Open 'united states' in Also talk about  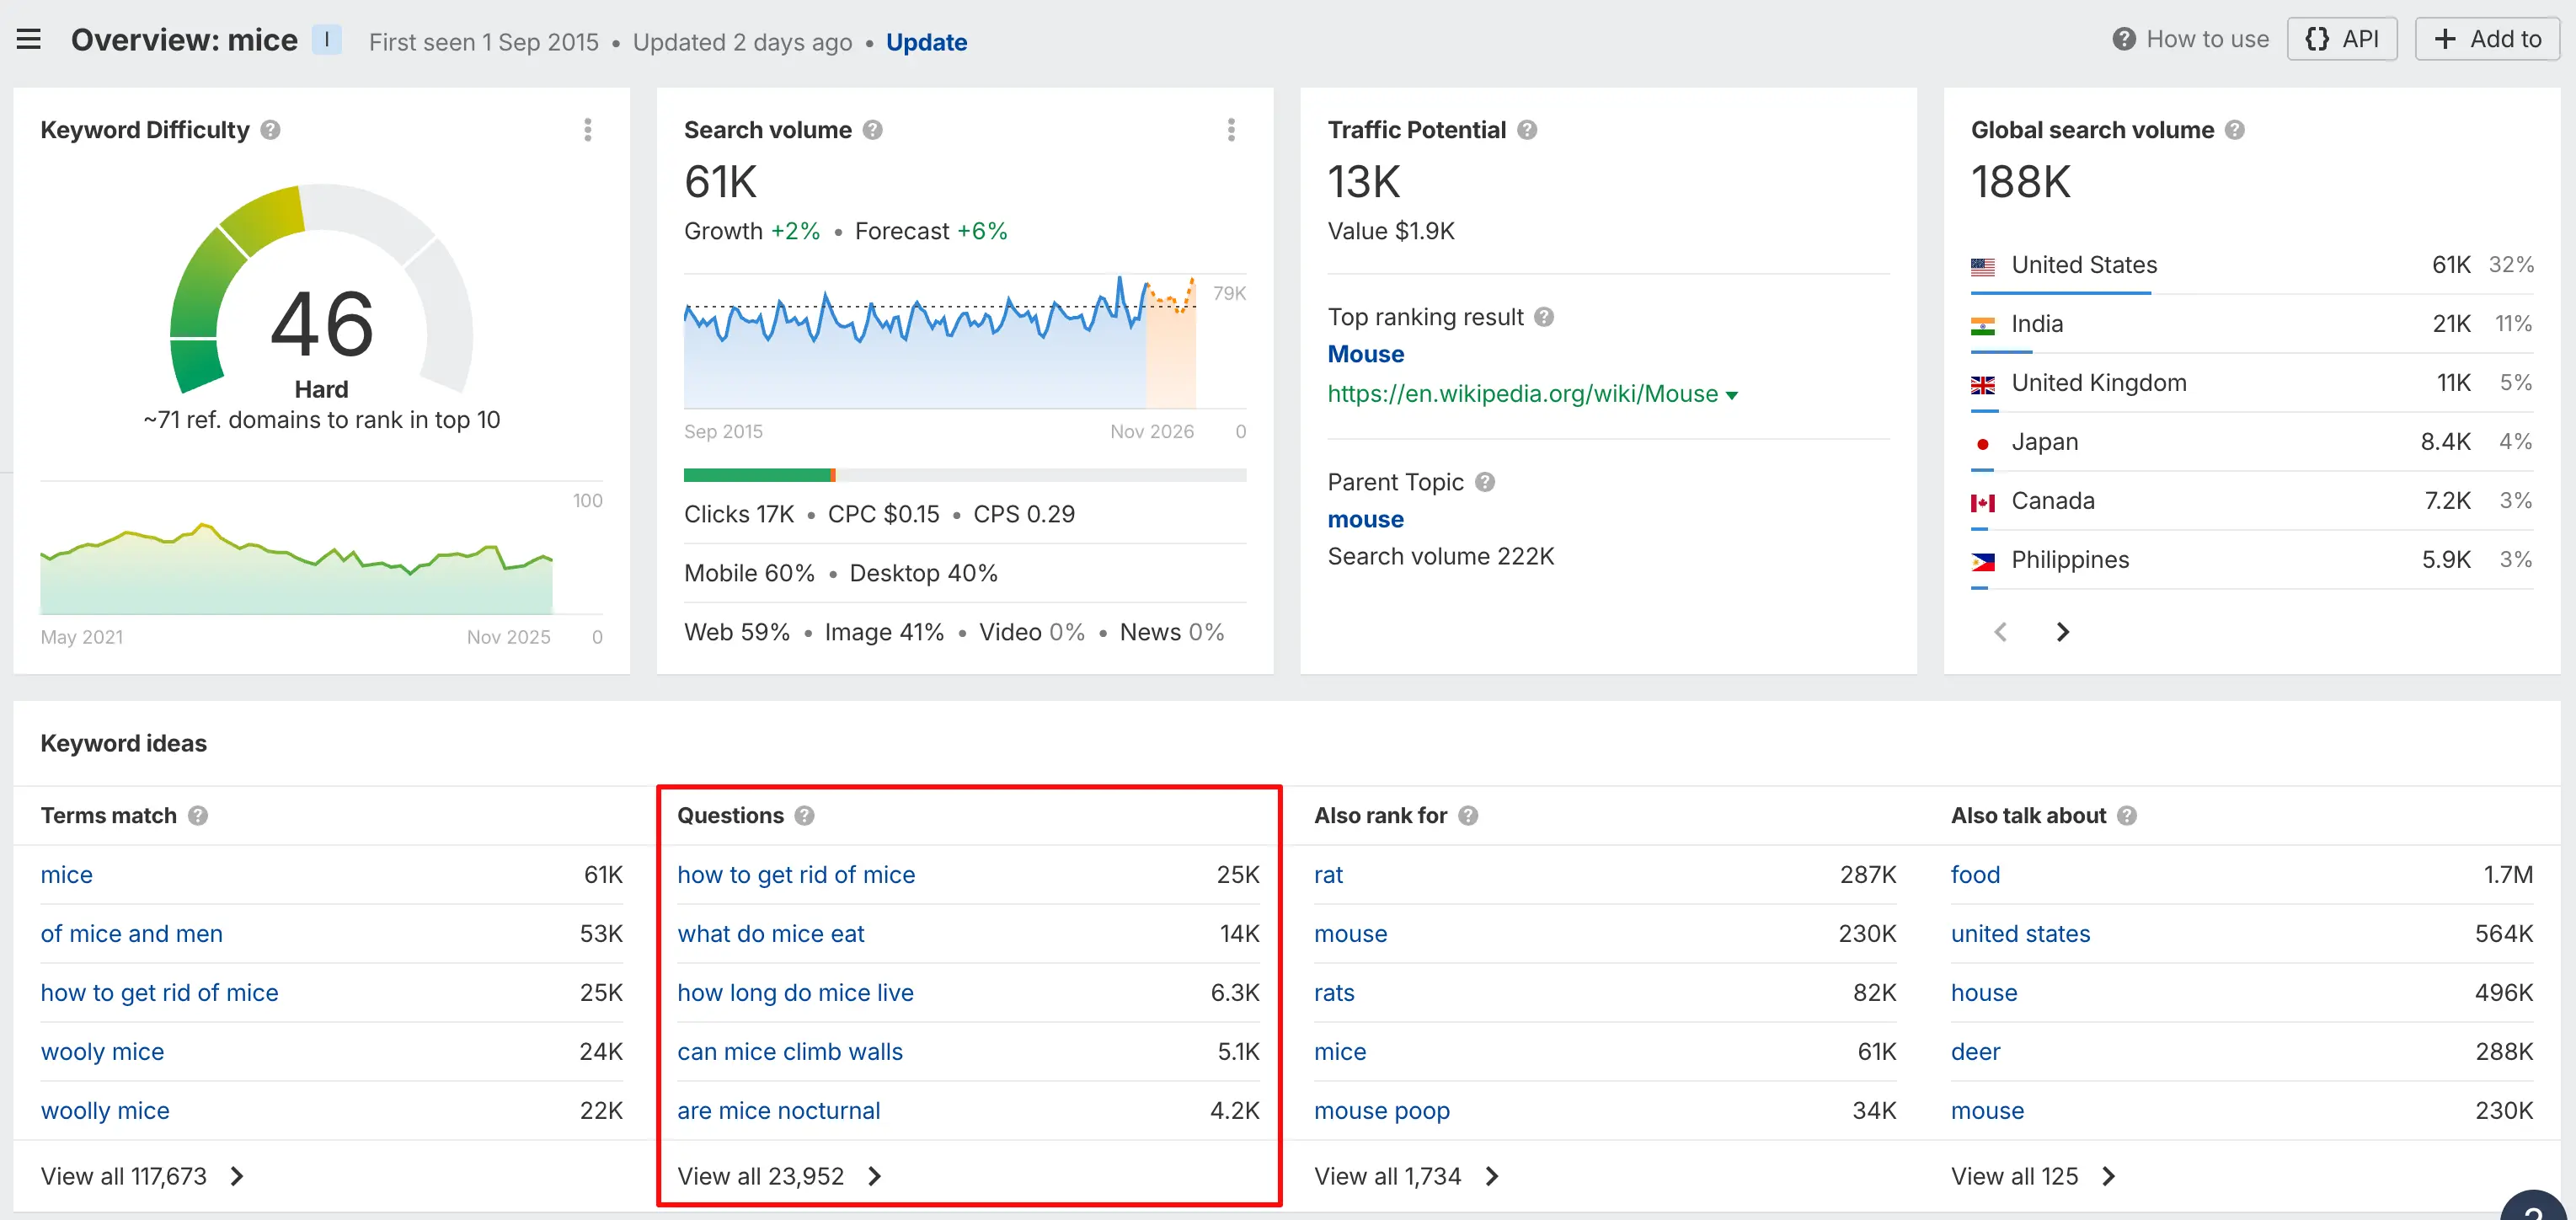pyautogui.click(x=2020, y=934)
